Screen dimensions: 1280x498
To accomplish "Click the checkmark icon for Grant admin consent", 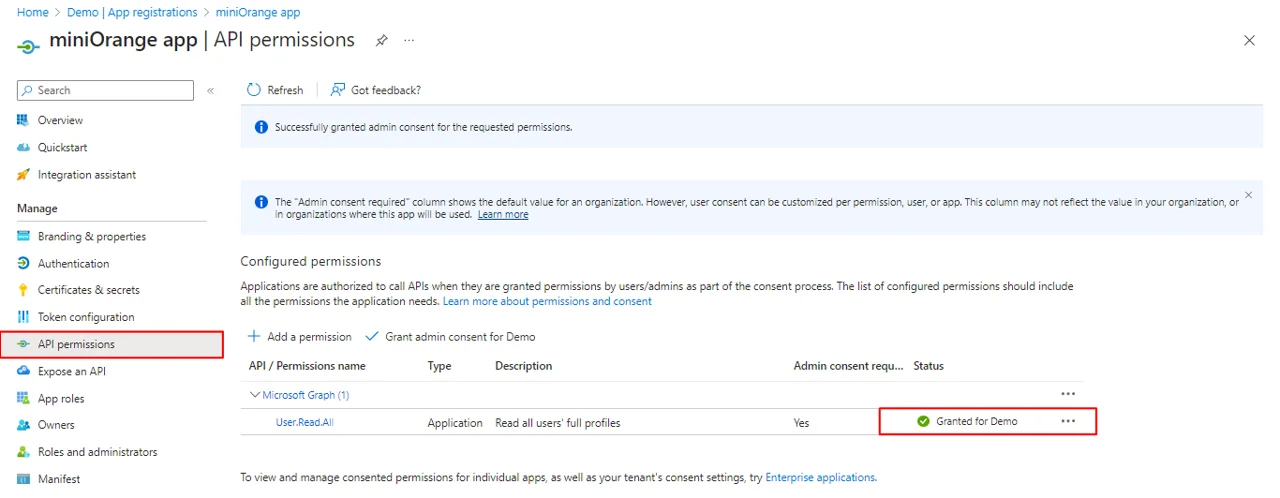I will click(373, 337).
